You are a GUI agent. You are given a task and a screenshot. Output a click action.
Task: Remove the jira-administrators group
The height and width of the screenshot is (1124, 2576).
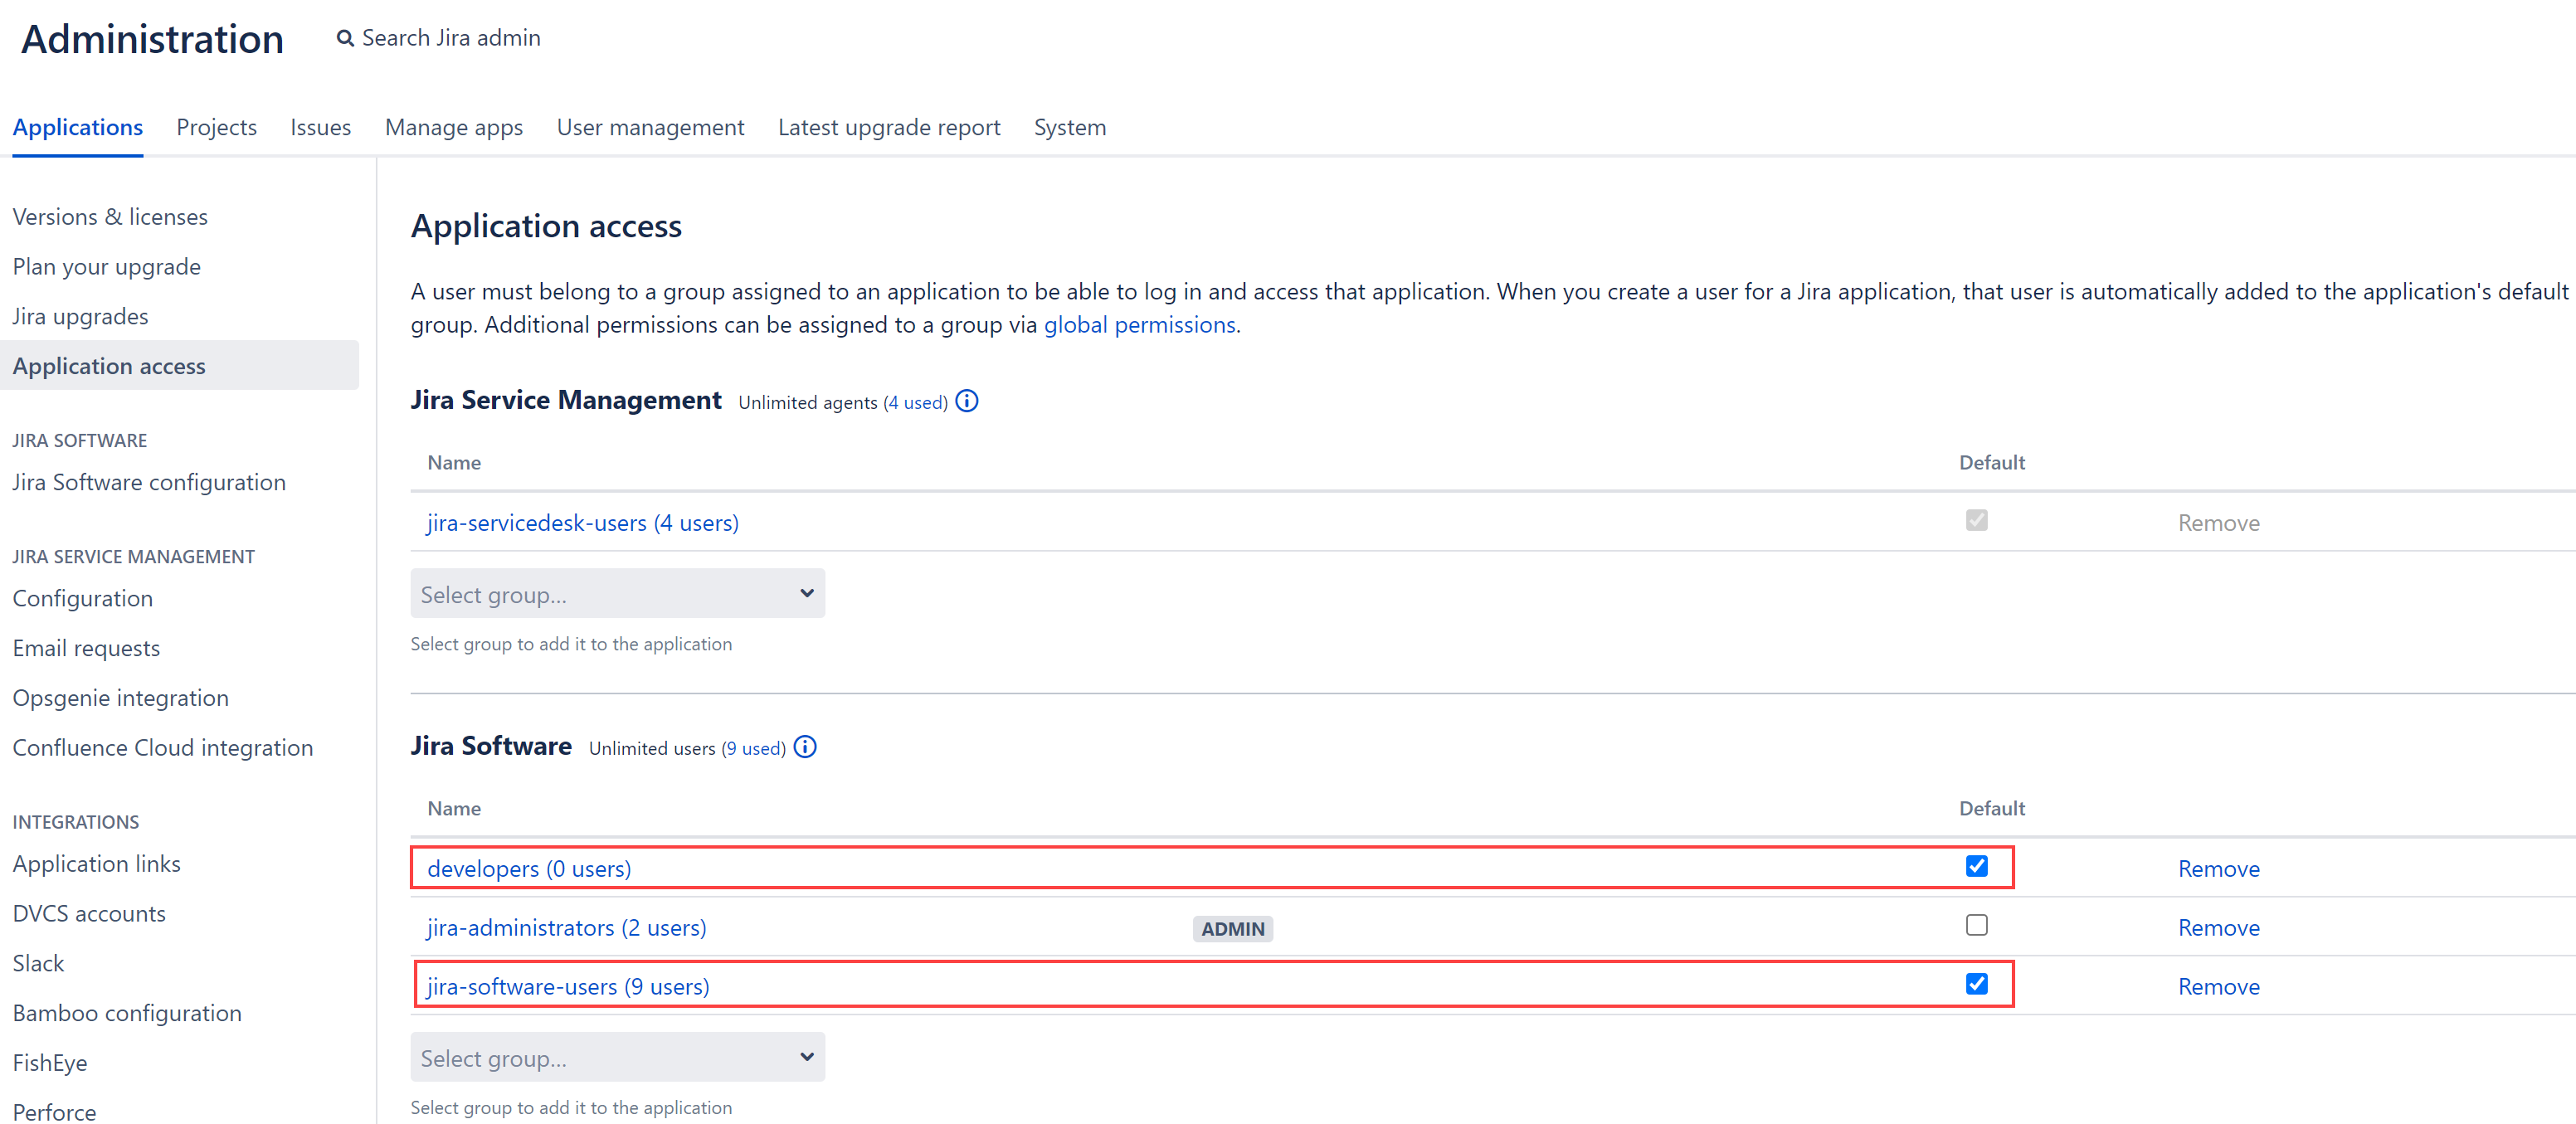(x=2218, y=927)
